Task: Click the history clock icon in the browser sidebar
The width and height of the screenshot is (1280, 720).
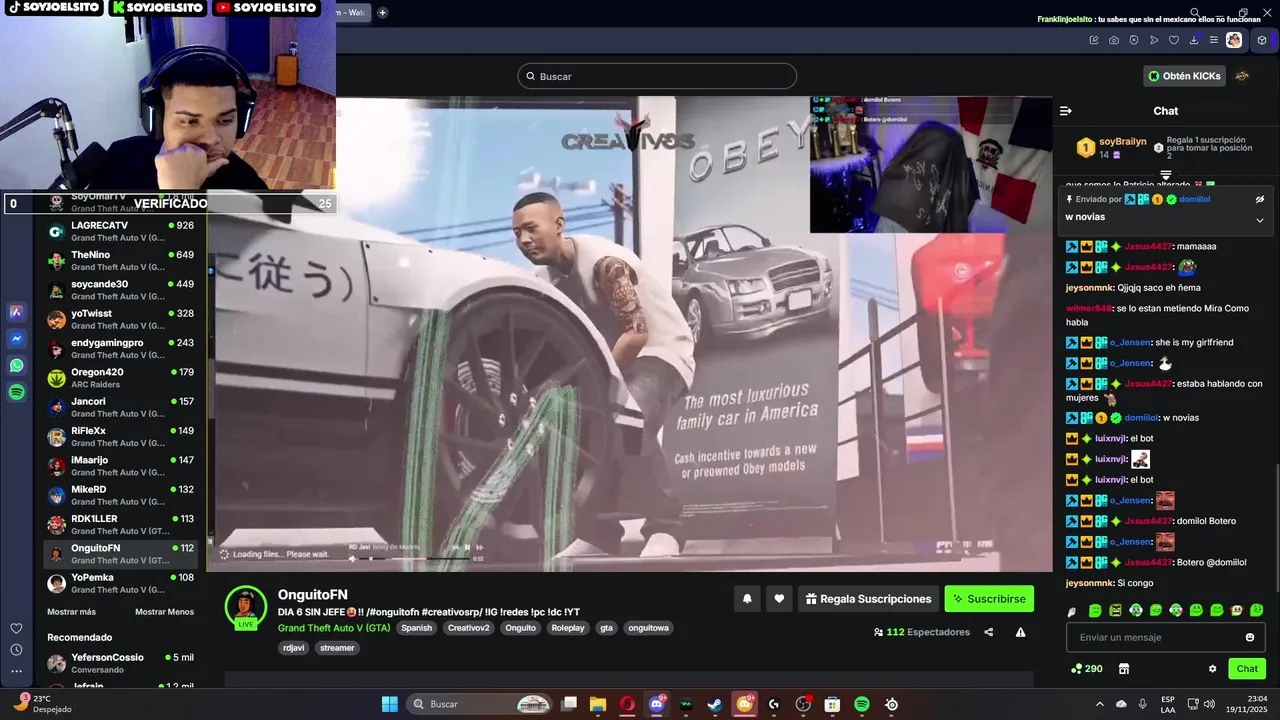Action: pyautogui.click(x=16, y=649)
